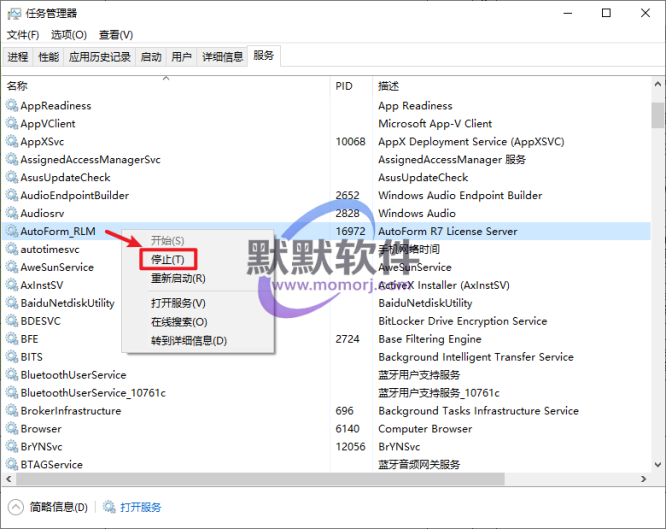Click 转到详细信息(D) context menu entry
Image resolution: width=666 pixels, height=529 pixels.
pos(189,341)
